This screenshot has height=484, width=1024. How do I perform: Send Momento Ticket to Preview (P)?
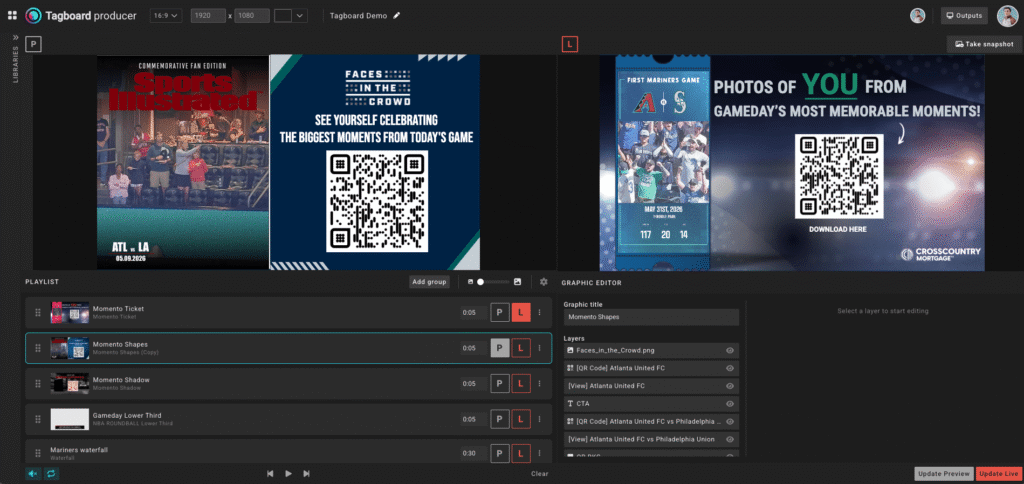click(500, 312)
